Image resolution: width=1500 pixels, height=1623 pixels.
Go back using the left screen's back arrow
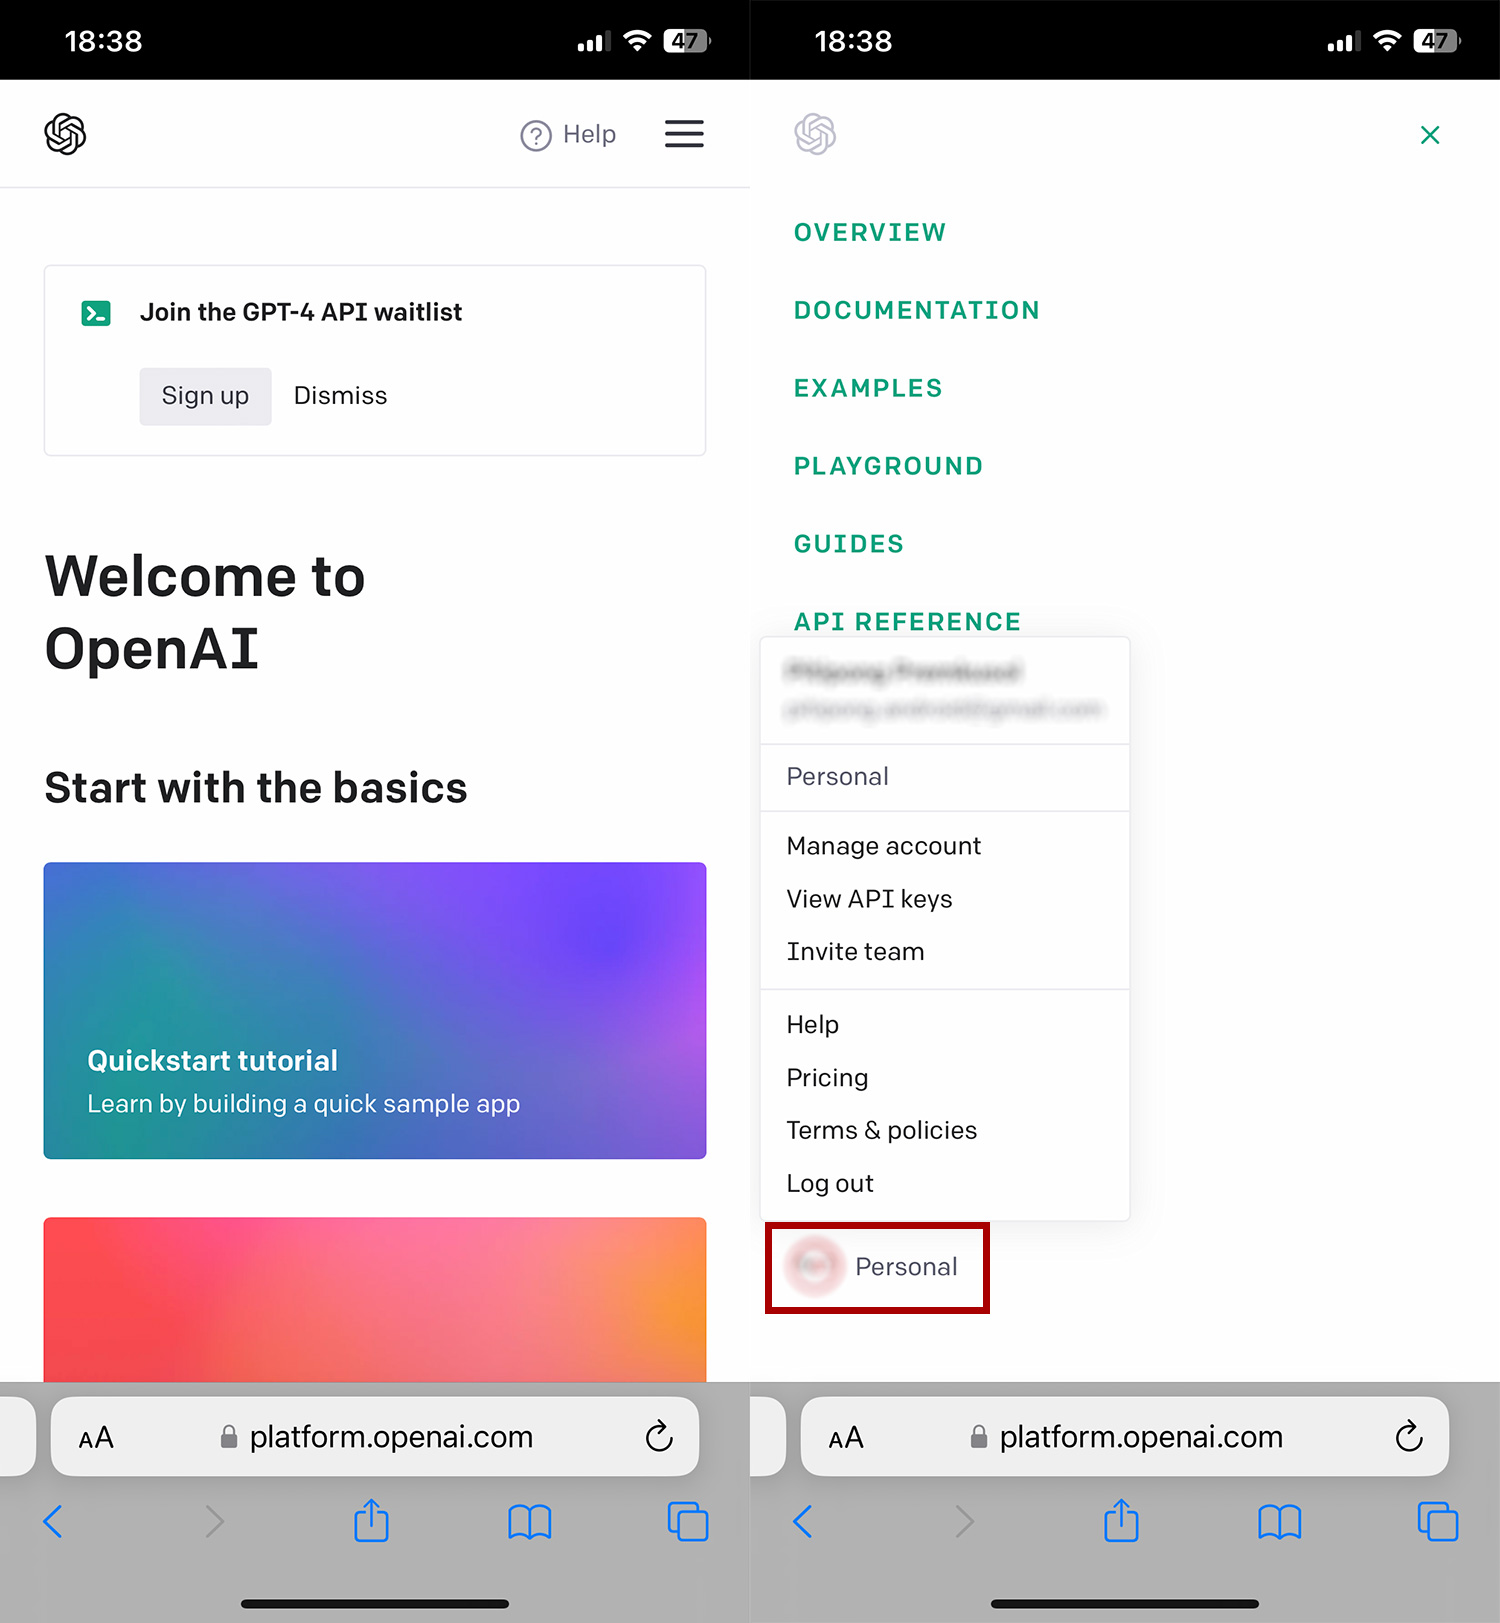click(54, 1521)
